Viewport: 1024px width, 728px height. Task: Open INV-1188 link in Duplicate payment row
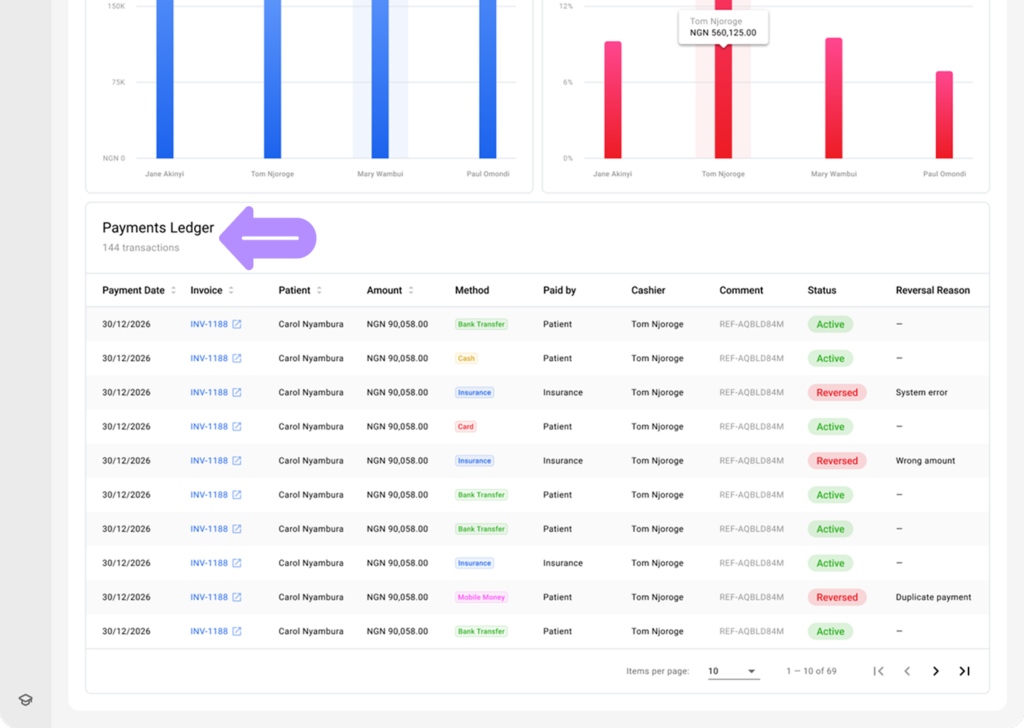(x=209, y=597)
